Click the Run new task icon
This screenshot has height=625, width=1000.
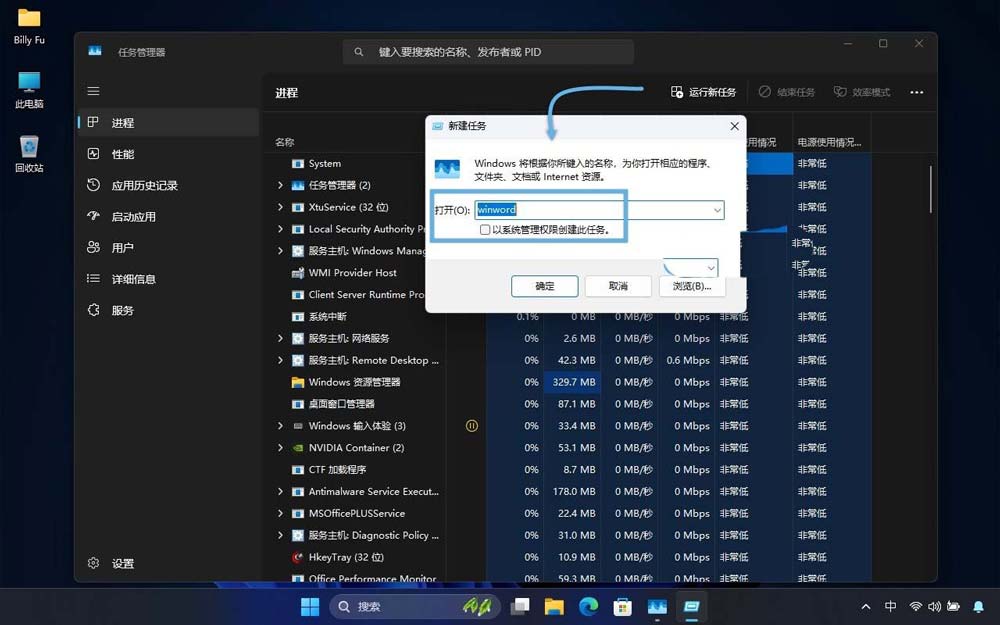click(x=677, y=92)
